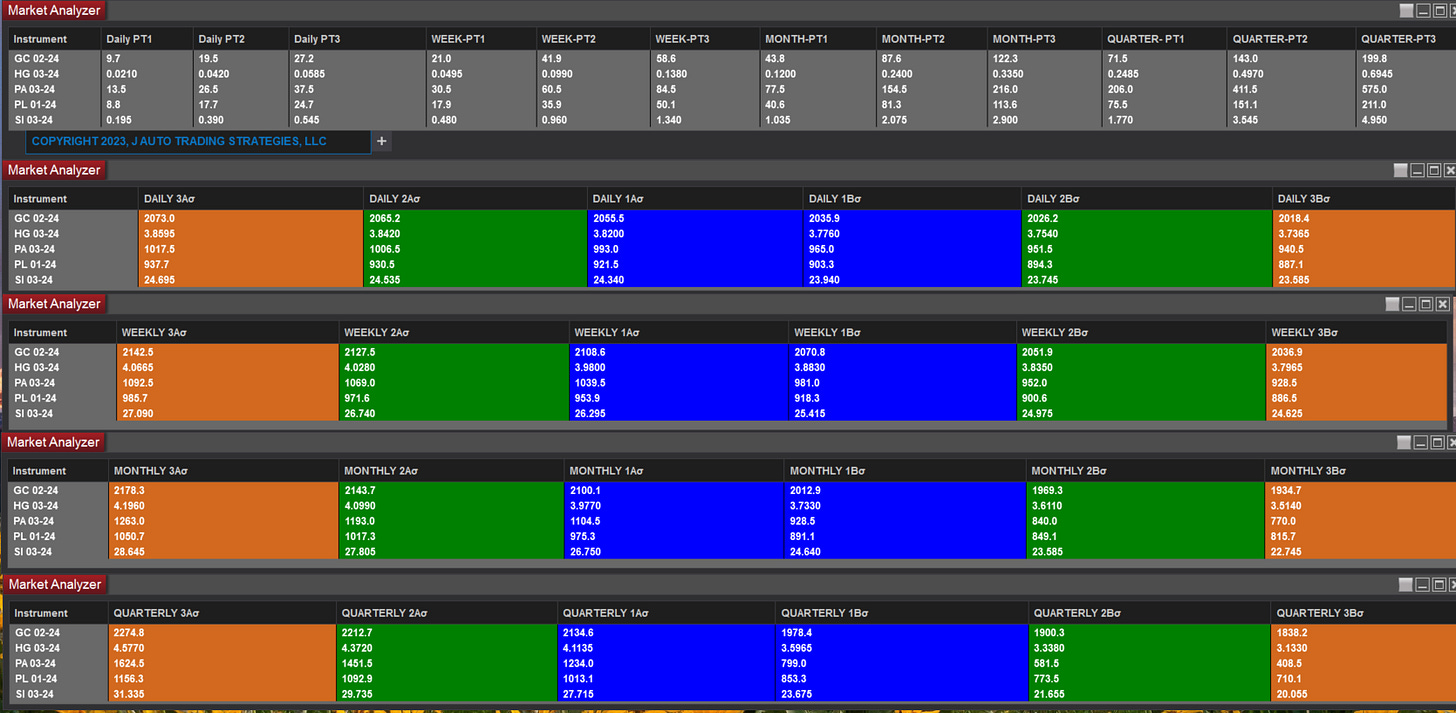Click the orange cell with value 2018.4
This screenshot has width=1456, height=713.
[1364, 218]
